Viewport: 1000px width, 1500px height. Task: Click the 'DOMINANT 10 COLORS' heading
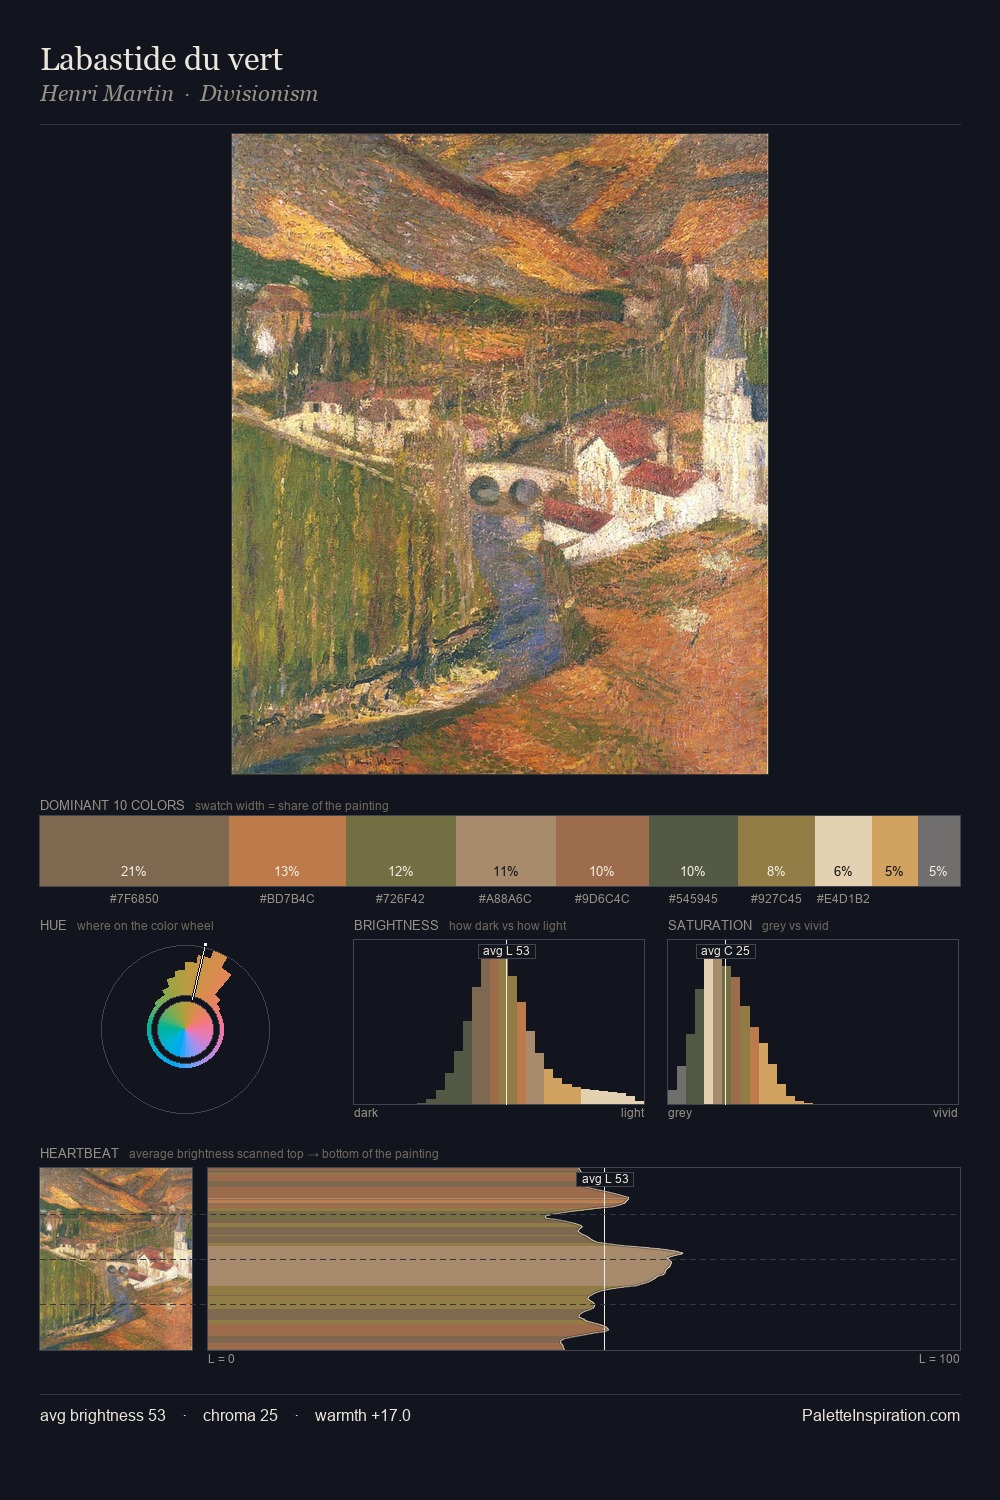point(112,805)
